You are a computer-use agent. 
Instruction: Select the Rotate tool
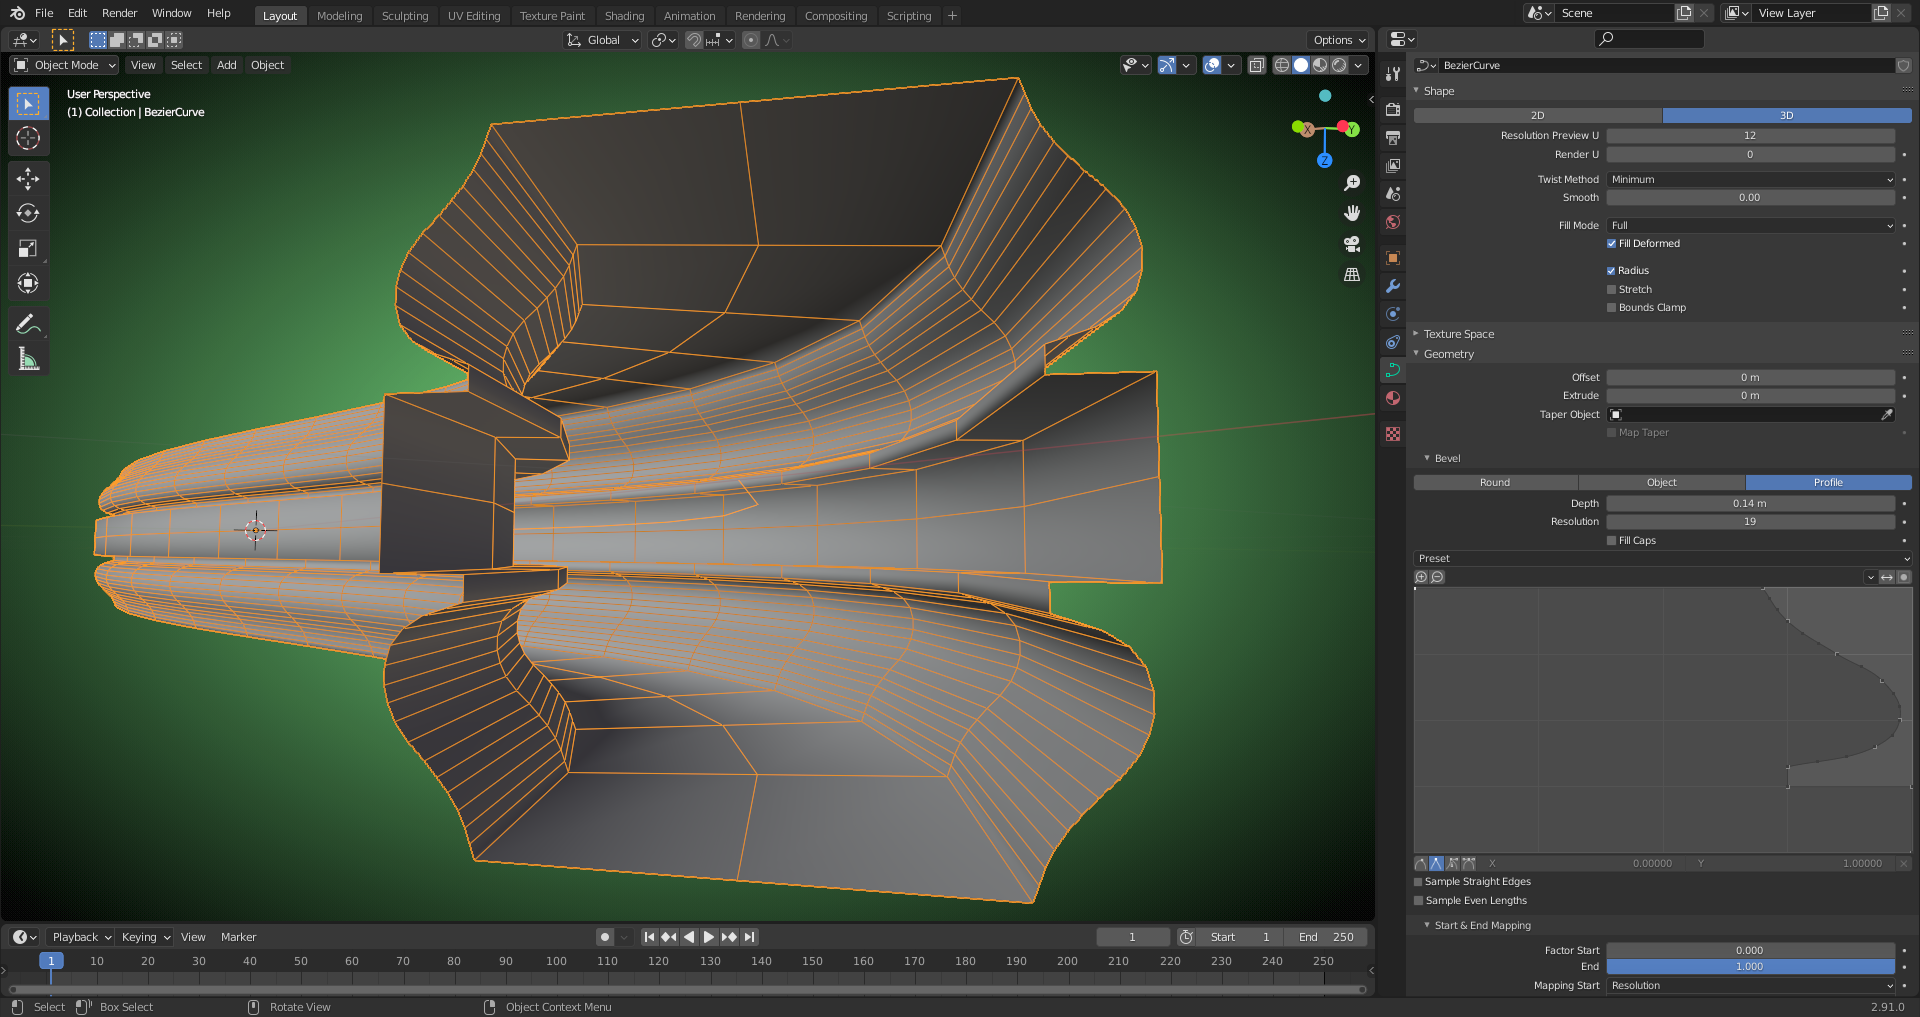[x=28, y=214]
